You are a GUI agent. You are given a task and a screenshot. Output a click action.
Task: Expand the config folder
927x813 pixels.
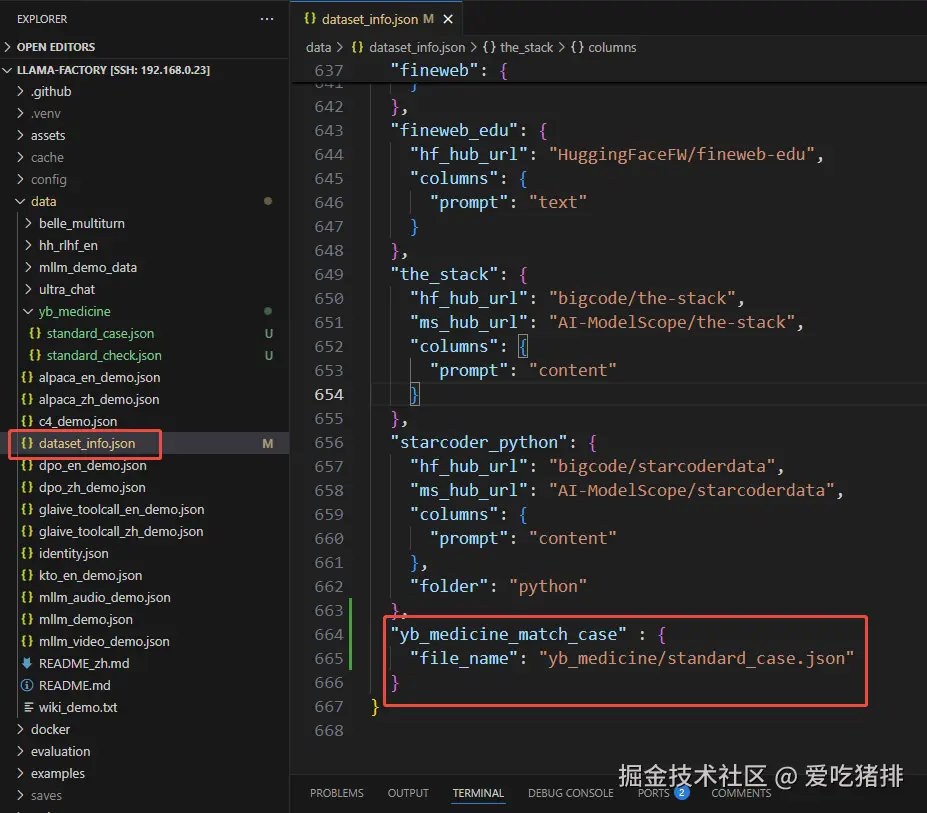(x=48, y=179)
